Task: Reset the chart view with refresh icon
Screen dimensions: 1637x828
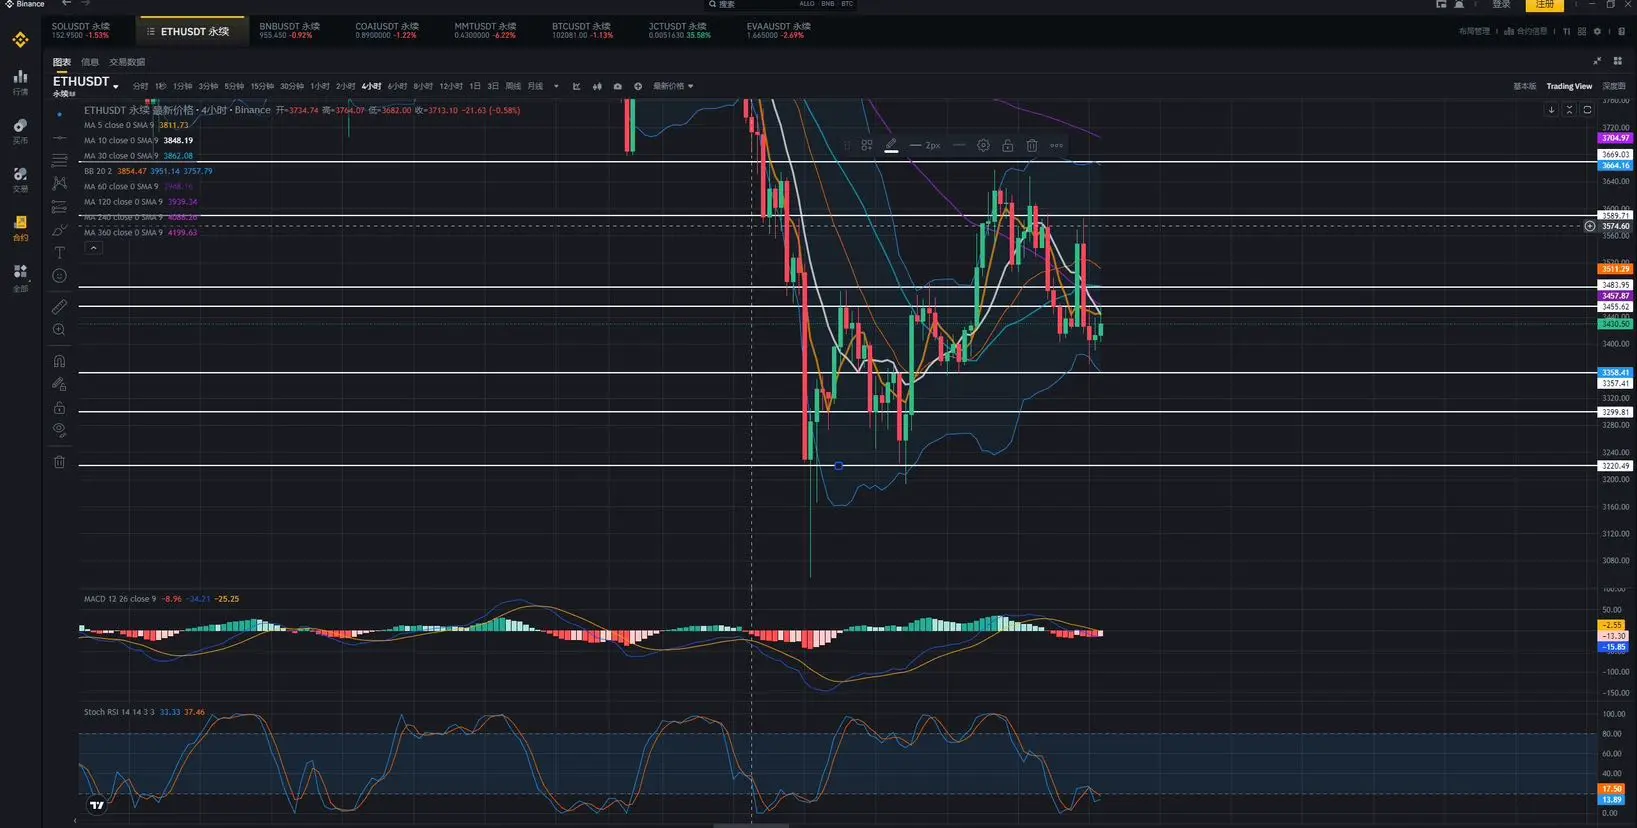Action: point(1587,110)
